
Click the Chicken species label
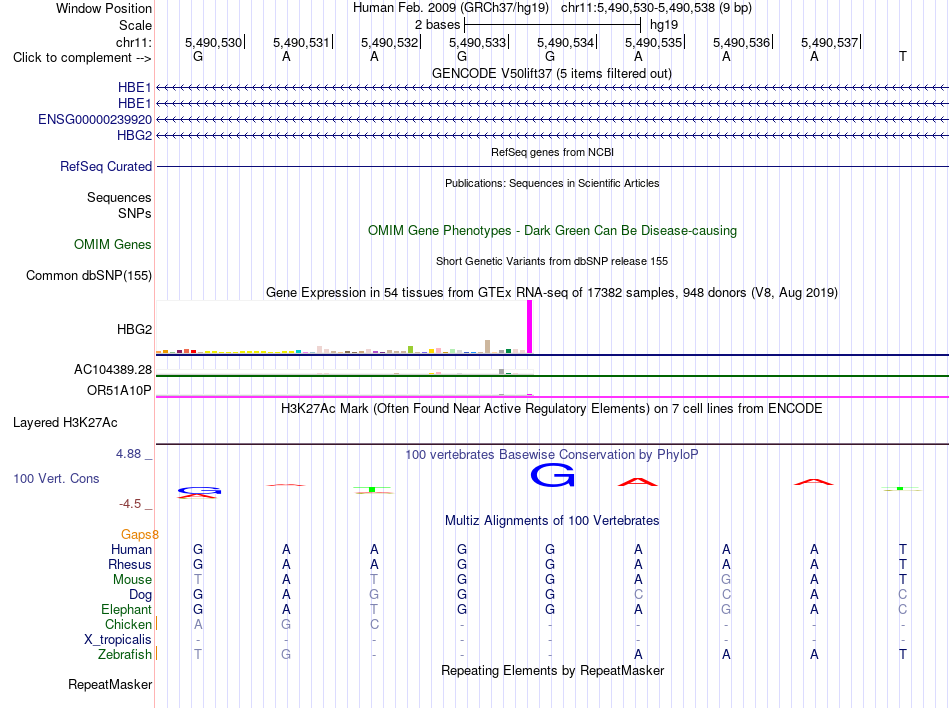click(x=128, y=624)
